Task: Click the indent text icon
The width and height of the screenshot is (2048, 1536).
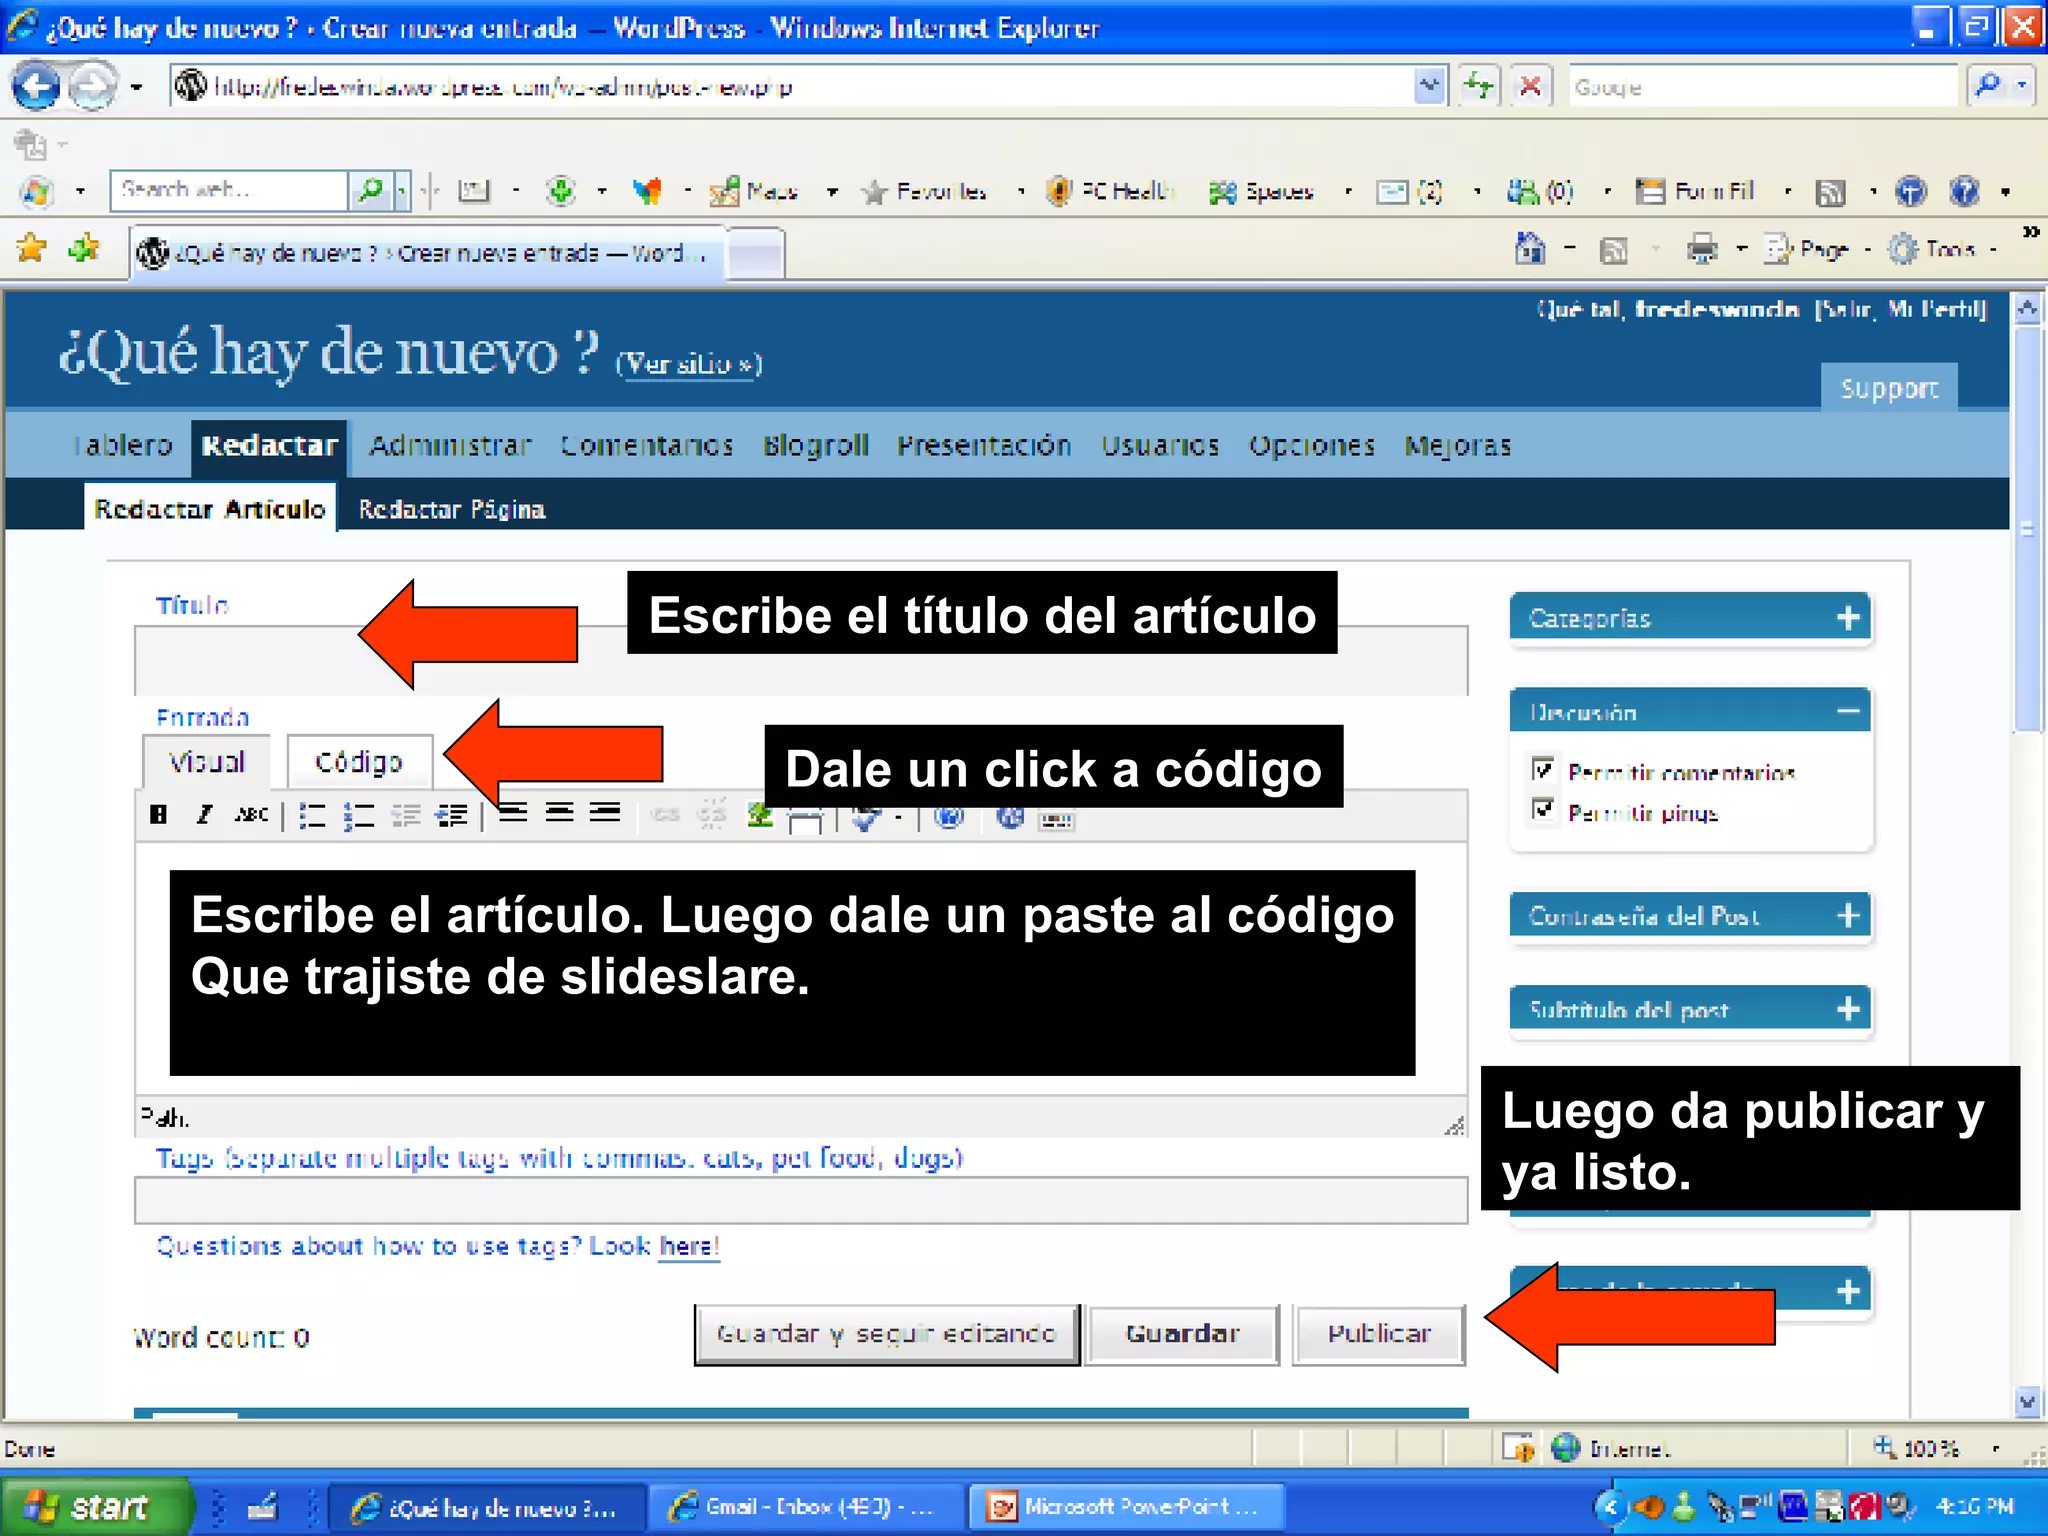Action: tap(452, 816)
